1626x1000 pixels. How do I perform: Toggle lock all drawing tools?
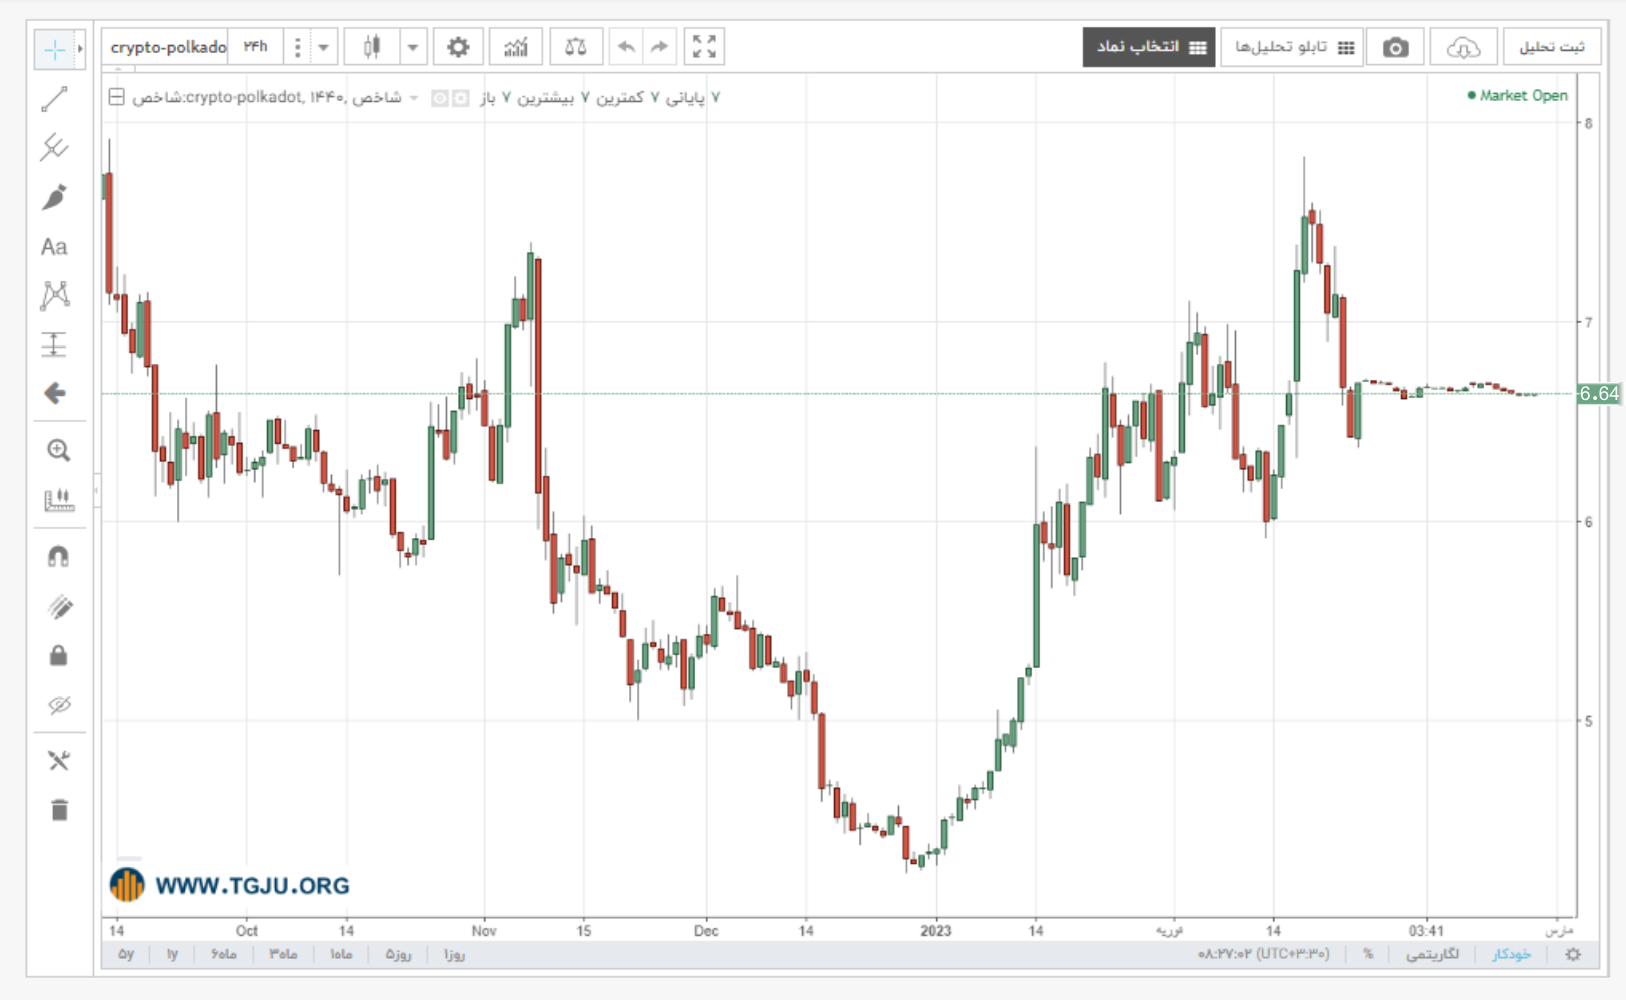click(58, 655)
